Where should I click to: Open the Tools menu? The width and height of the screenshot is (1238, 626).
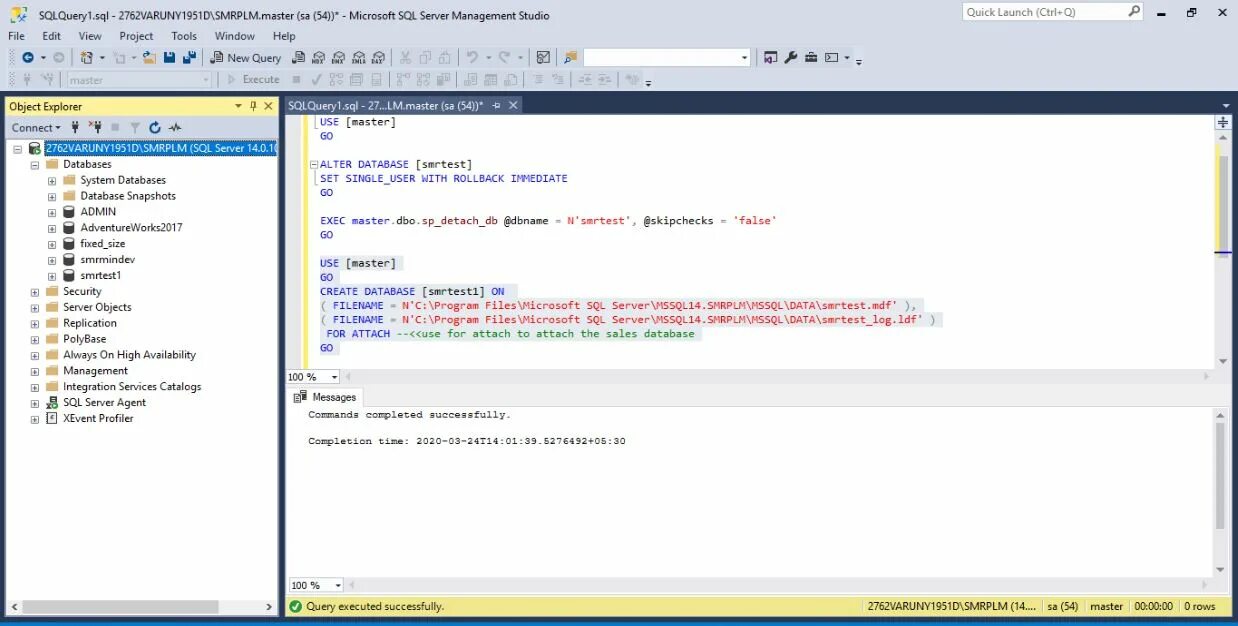(x=184, y=36)
